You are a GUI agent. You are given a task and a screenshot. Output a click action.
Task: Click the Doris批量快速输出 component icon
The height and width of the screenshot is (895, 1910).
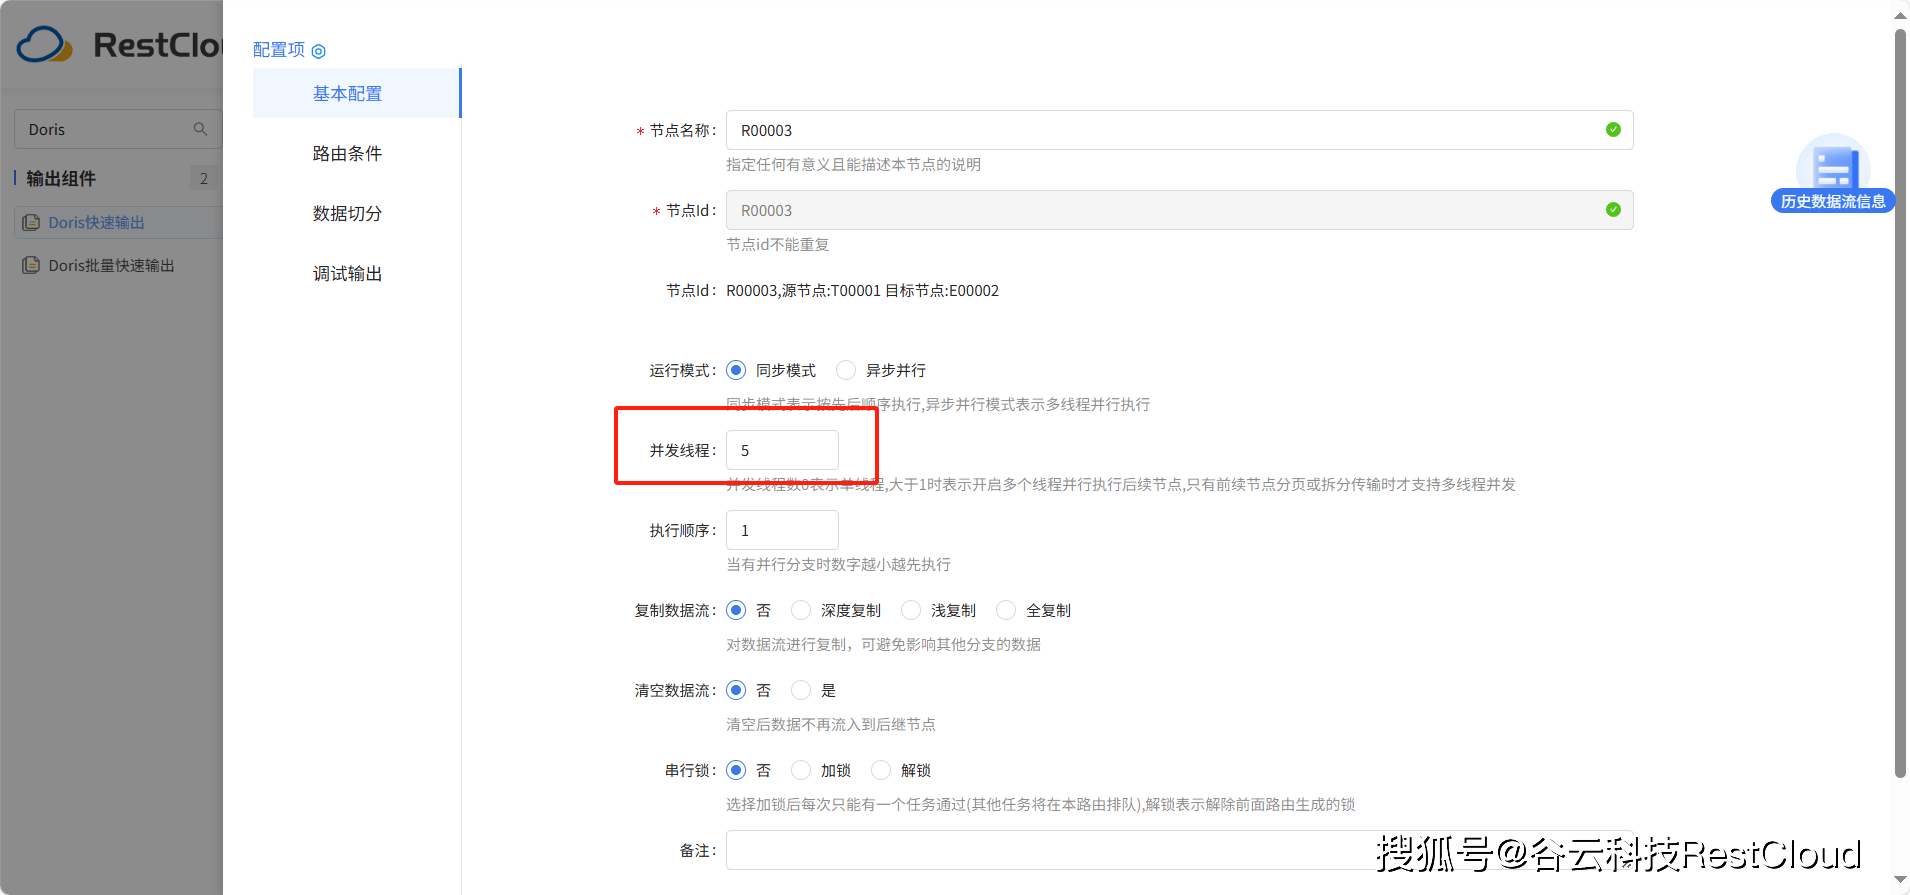tap(32, 265)
